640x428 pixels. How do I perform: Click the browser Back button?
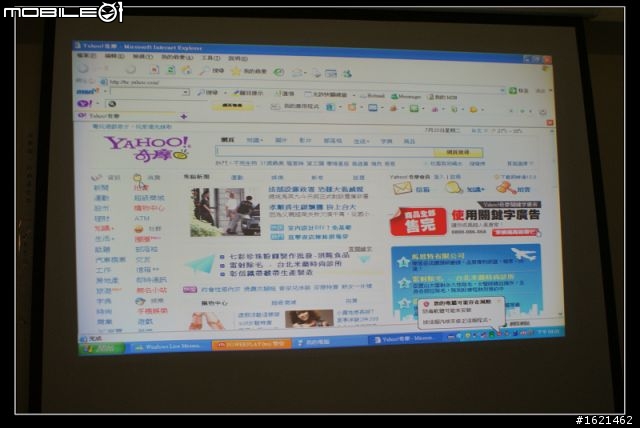click(x=84, y=68)
